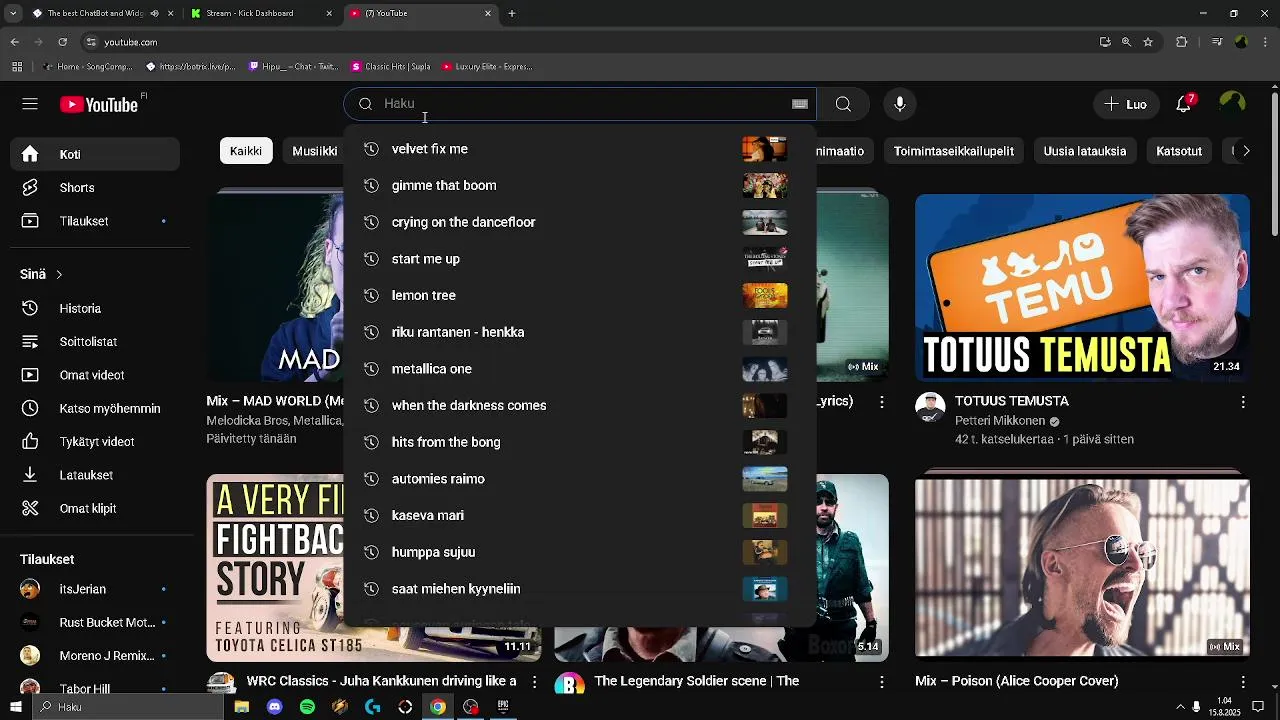
Task: Select the Musiikki filter chip
Action: [x=314, y=151]
